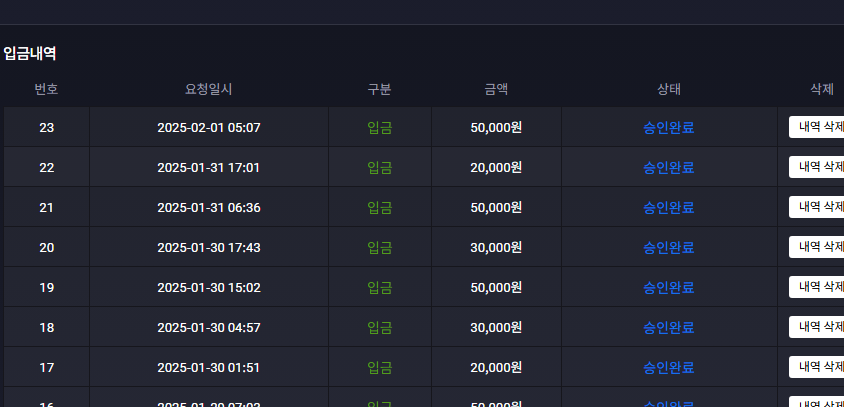Click the 2025-01-30 04:57 date cell

[209, 327]
